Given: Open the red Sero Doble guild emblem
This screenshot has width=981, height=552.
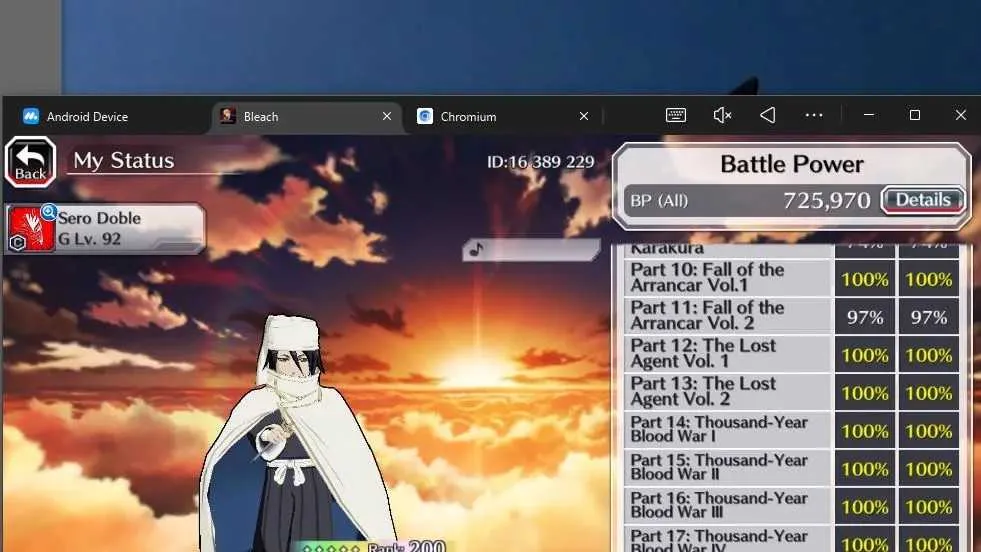Looking at the screenshot, I should point(30,230).
